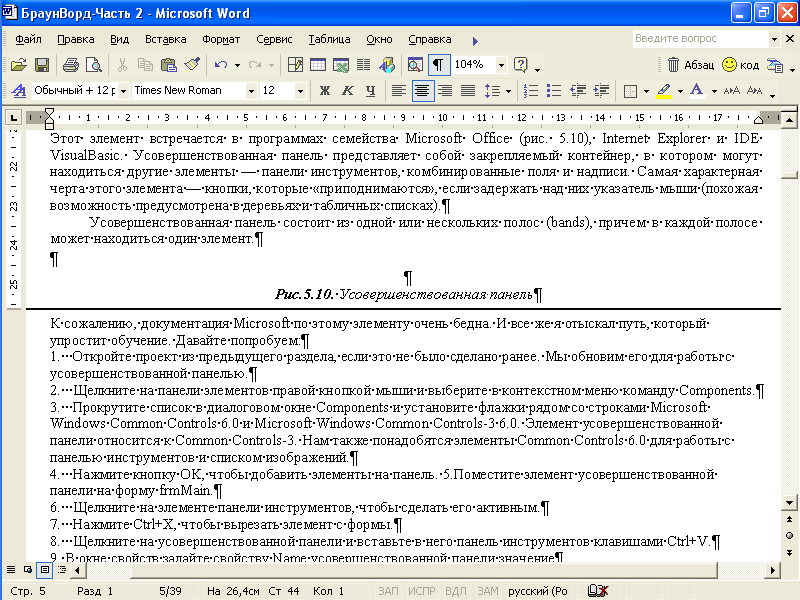Click the Copy icon
Screen dimensions: 800x600
pyautogui.click(x=145, y=65)
